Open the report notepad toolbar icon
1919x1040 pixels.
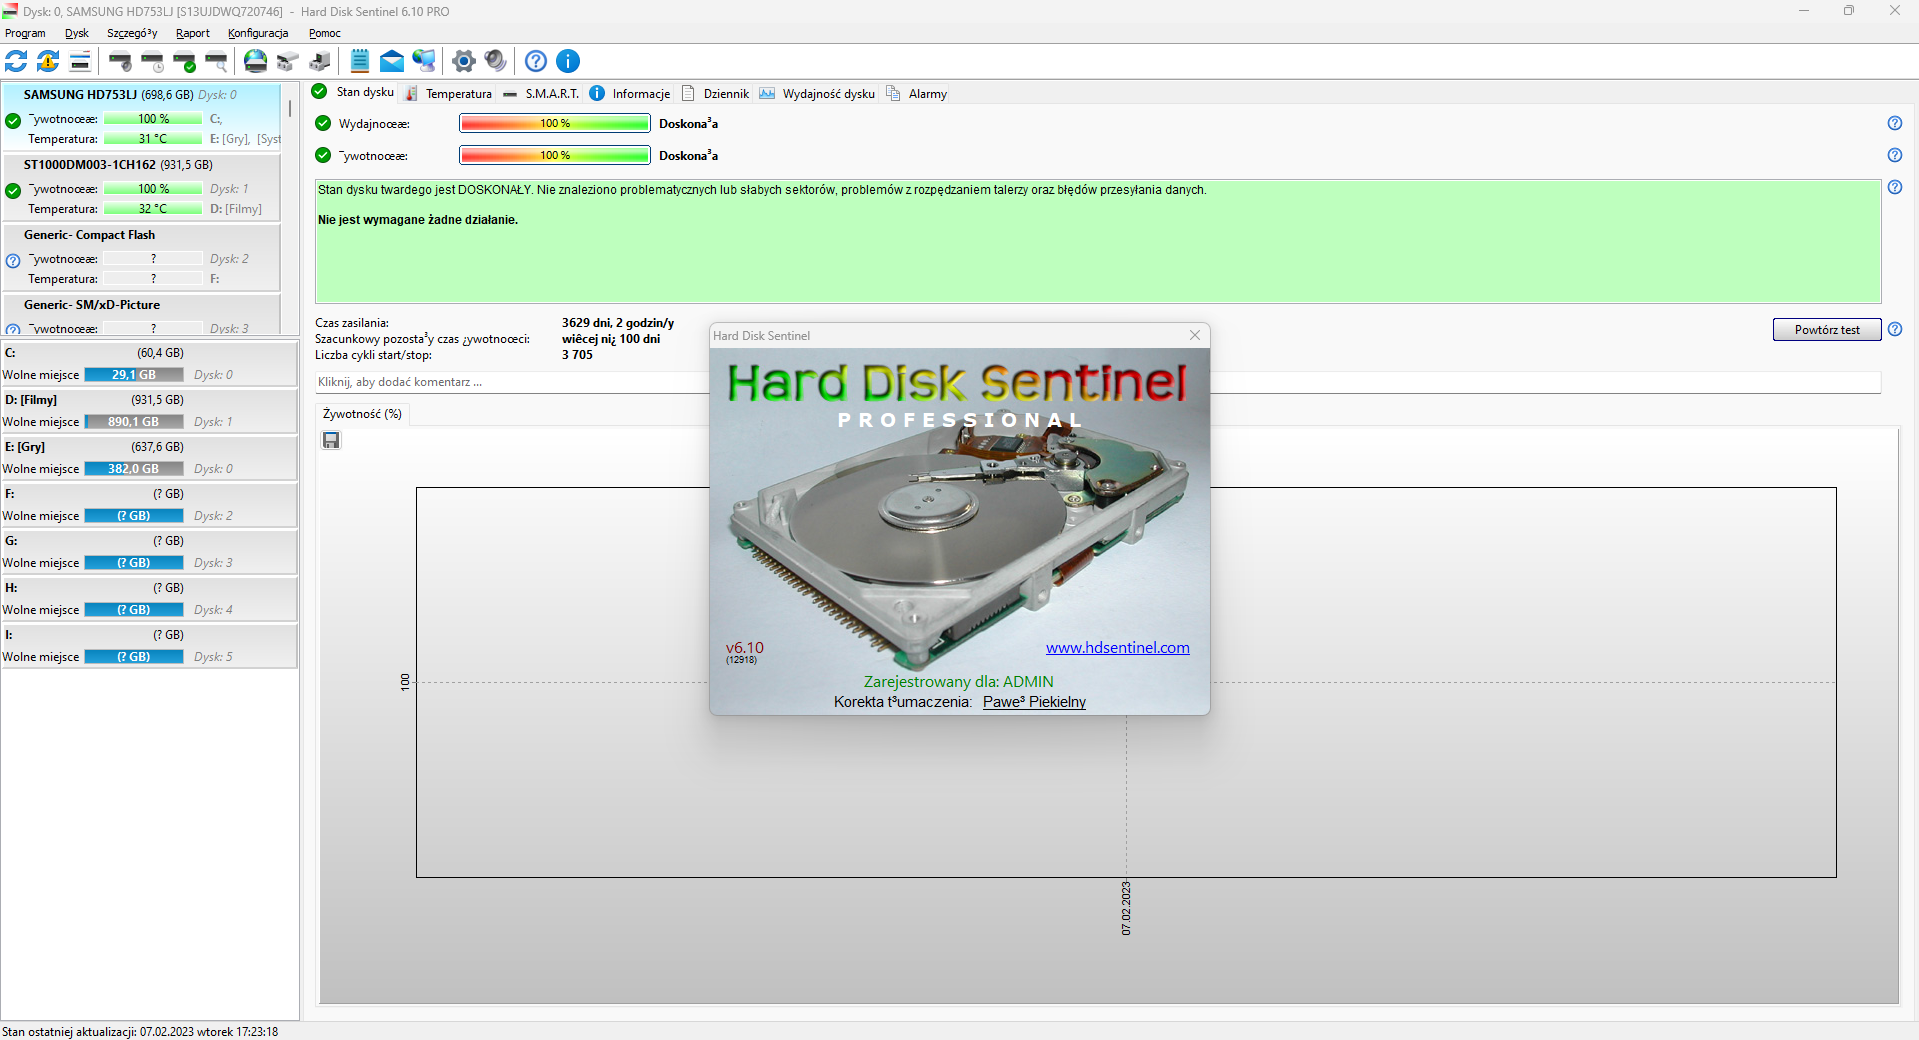point(360,61)
